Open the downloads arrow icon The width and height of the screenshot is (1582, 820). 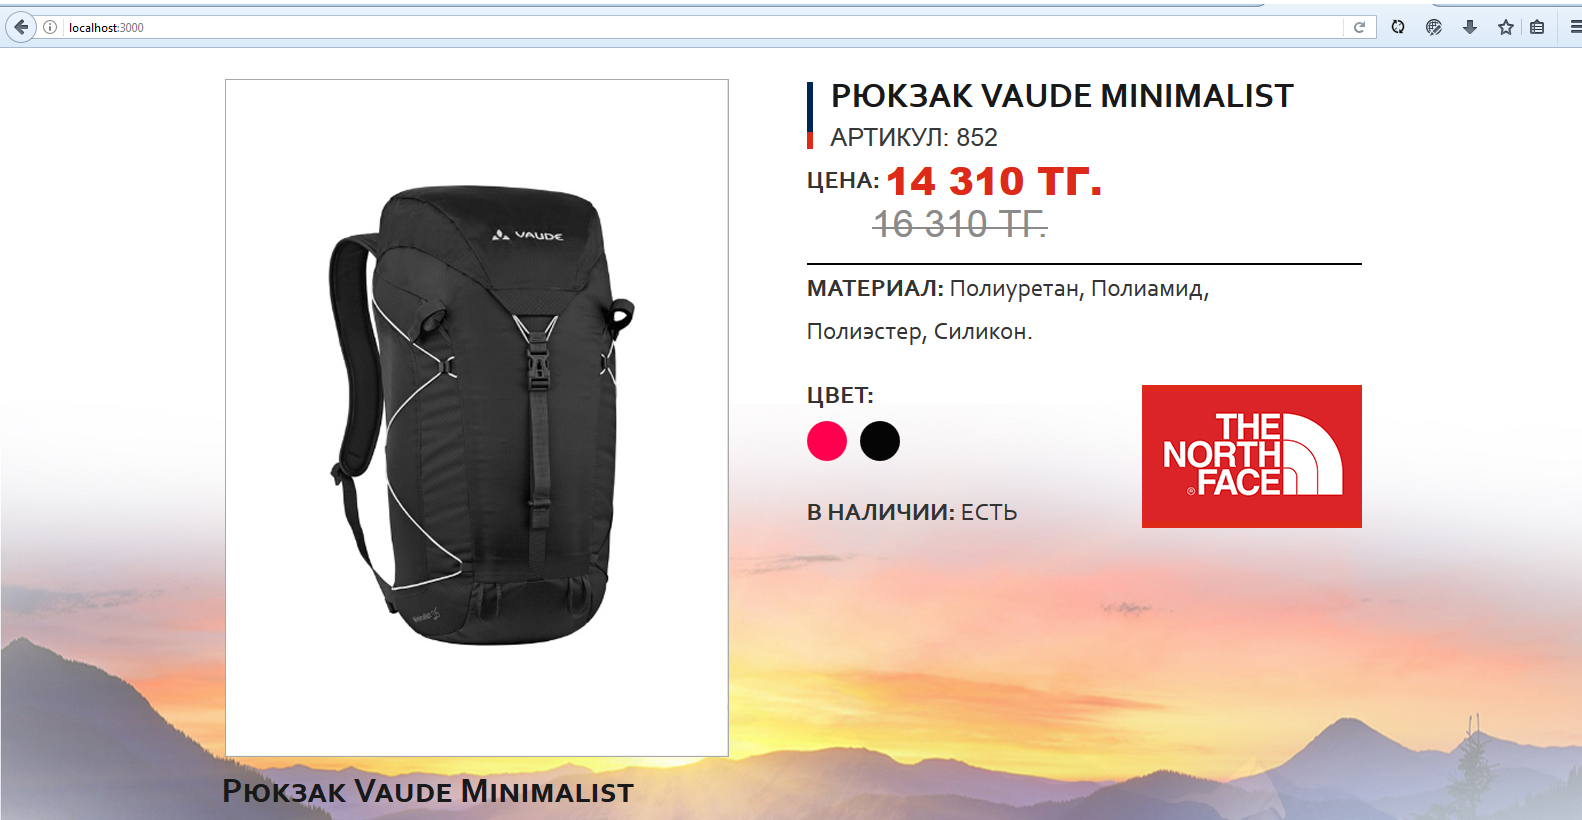click(1470, 27)
